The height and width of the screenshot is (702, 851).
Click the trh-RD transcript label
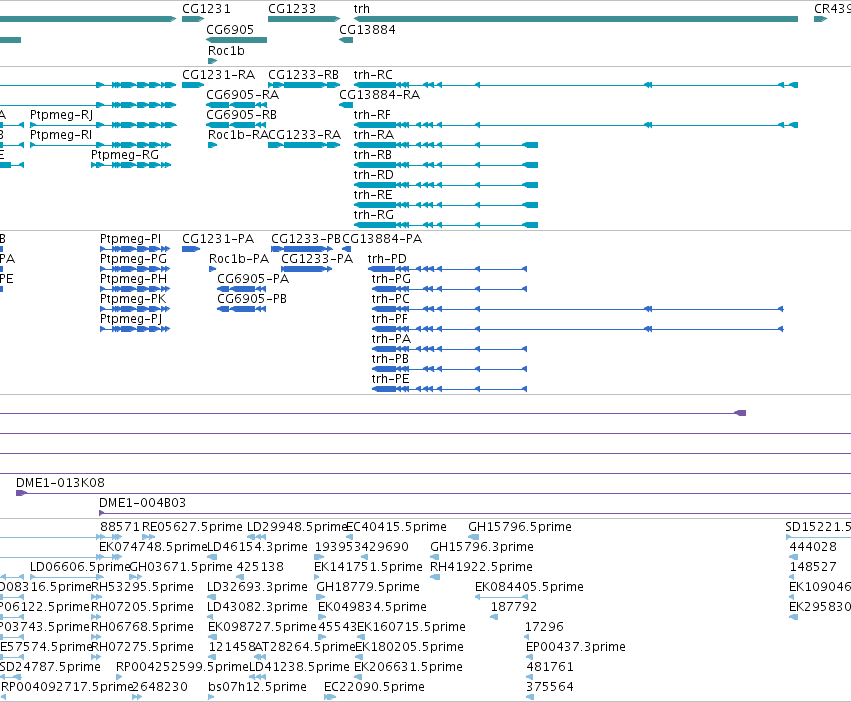click(373, 175)
